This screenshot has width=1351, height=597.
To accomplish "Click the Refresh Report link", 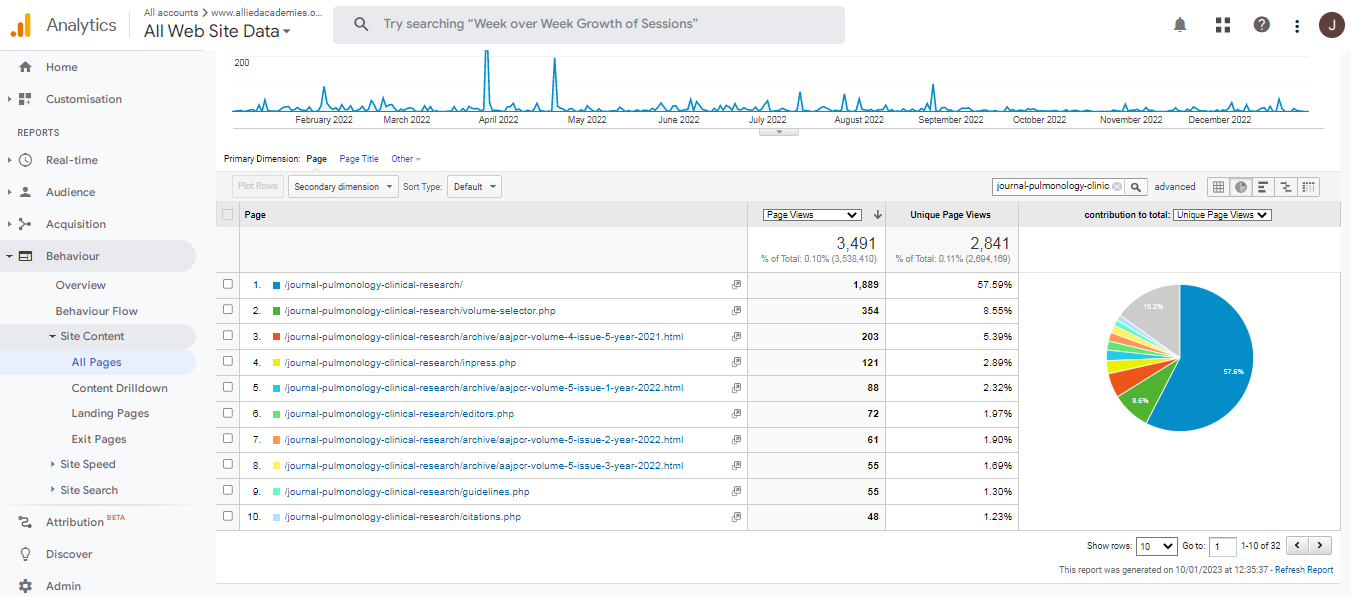I will coord(1304,570).
